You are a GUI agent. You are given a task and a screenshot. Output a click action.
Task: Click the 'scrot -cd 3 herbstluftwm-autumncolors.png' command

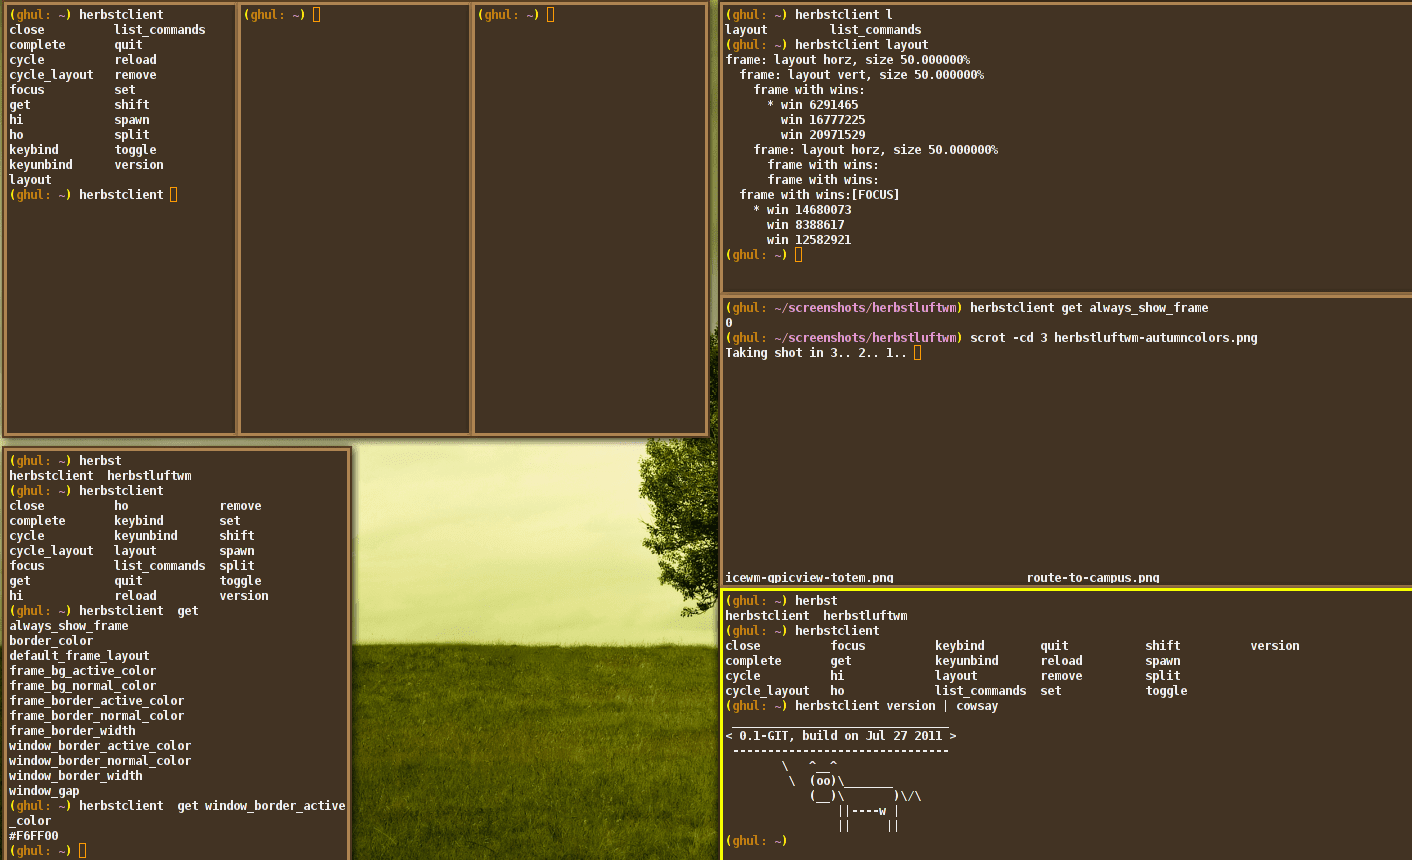click(x=1114, y=338)
